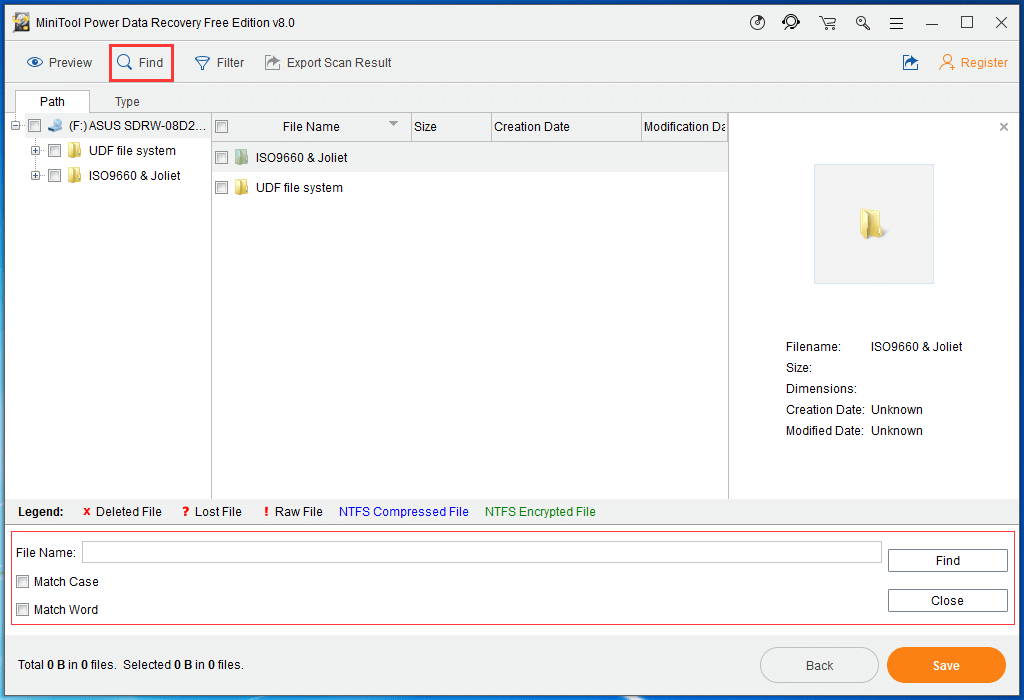Click the headset support icon
Image resolution: width=1024 pixels, height=700 pixels.
click(791, 22)
